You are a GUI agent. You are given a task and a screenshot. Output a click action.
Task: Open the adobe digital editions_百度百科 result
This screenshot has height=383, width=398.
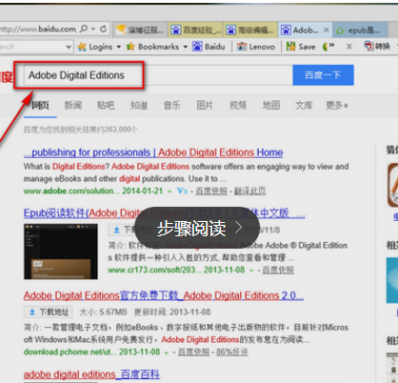tap(92, 374)
